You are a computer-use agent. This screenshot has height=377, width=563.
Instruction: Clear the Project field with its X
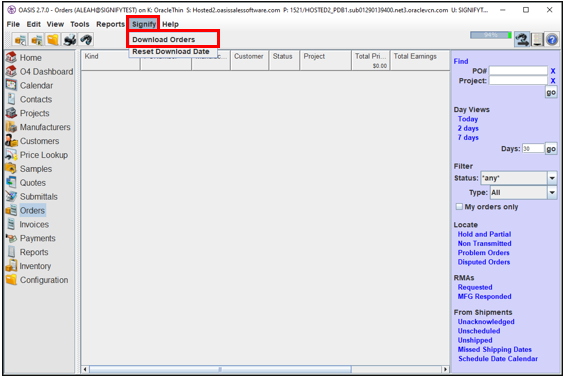[x=553, y=81]
